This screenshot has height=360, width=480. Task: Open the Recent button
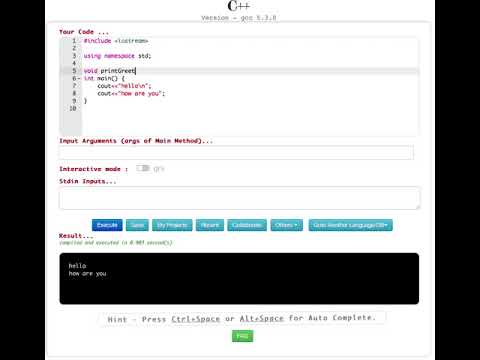(x=210, y=225)
